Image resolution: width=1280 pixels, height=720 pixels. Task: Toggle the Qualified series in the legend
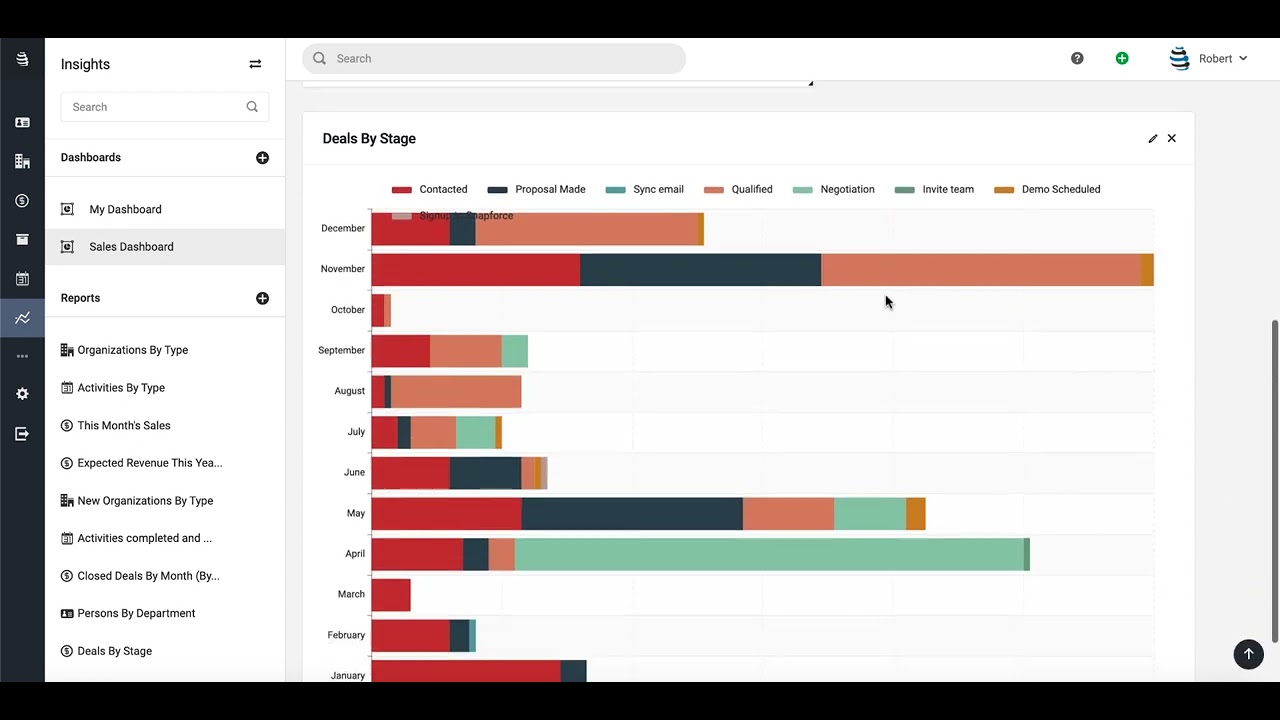pyautogui.click(x=738, y=189)
